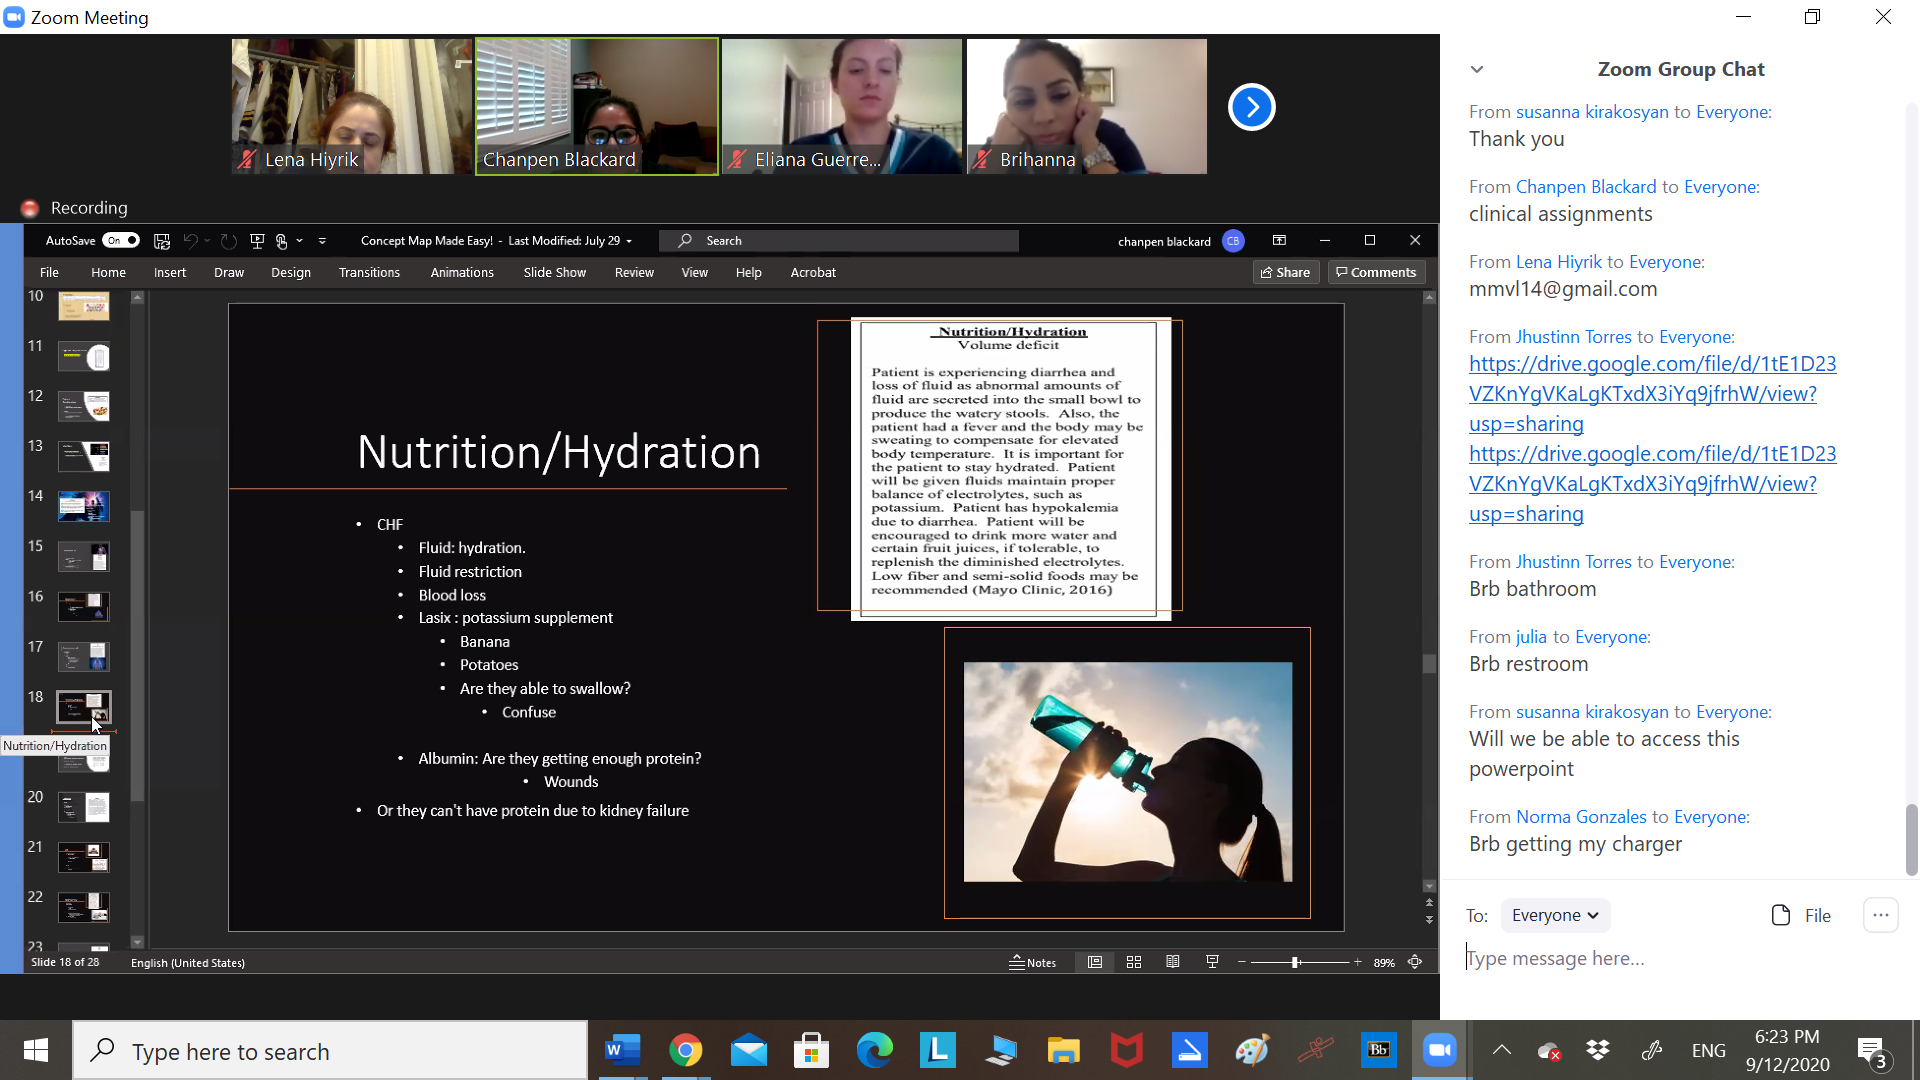
Task: Select slide 20 thumbnail
Action: (84, 807)
